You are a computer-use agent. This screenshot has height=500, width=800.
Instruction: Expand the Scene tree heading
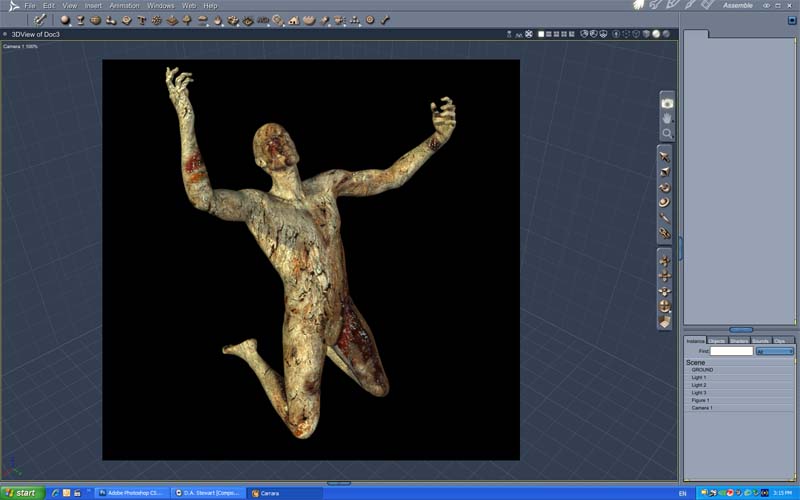pyautogui.click(x=695, y=362)
